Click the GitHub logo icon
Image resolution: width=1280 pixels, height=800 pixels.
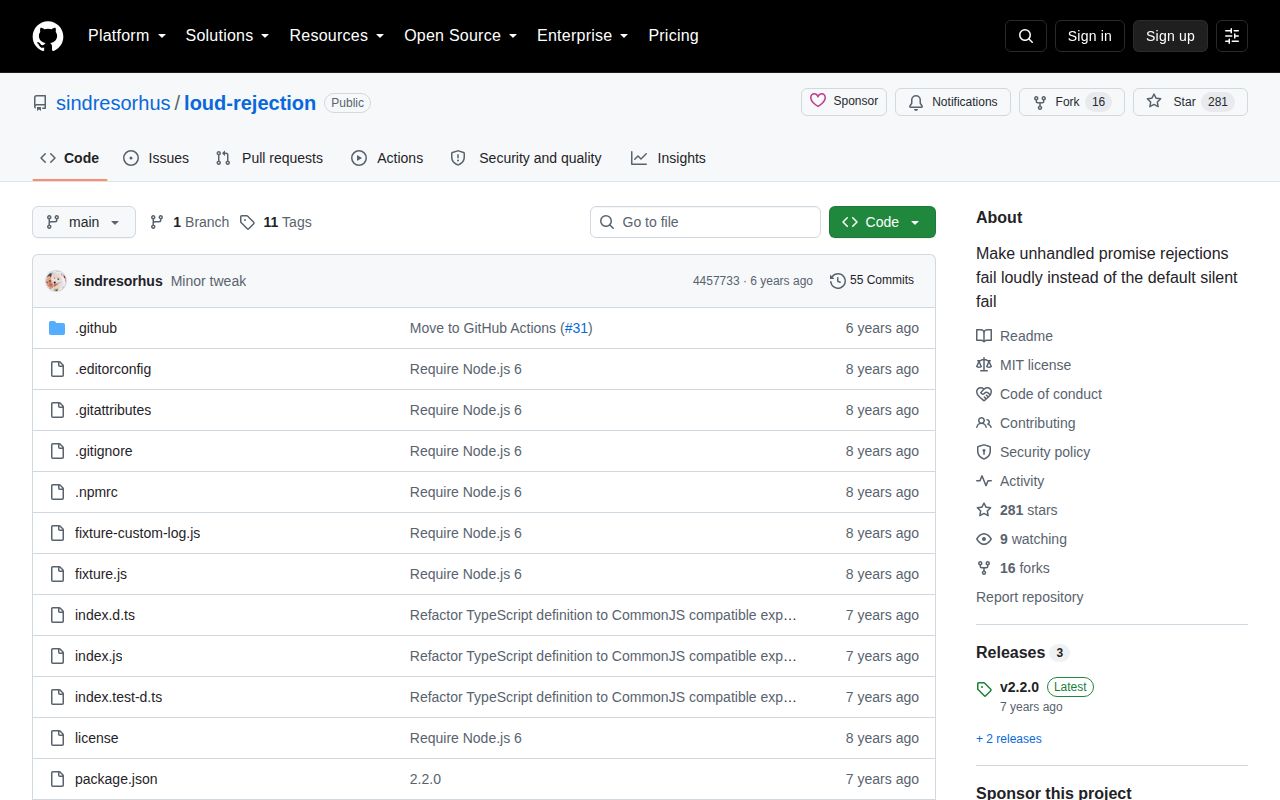click(x=48, y=36)
